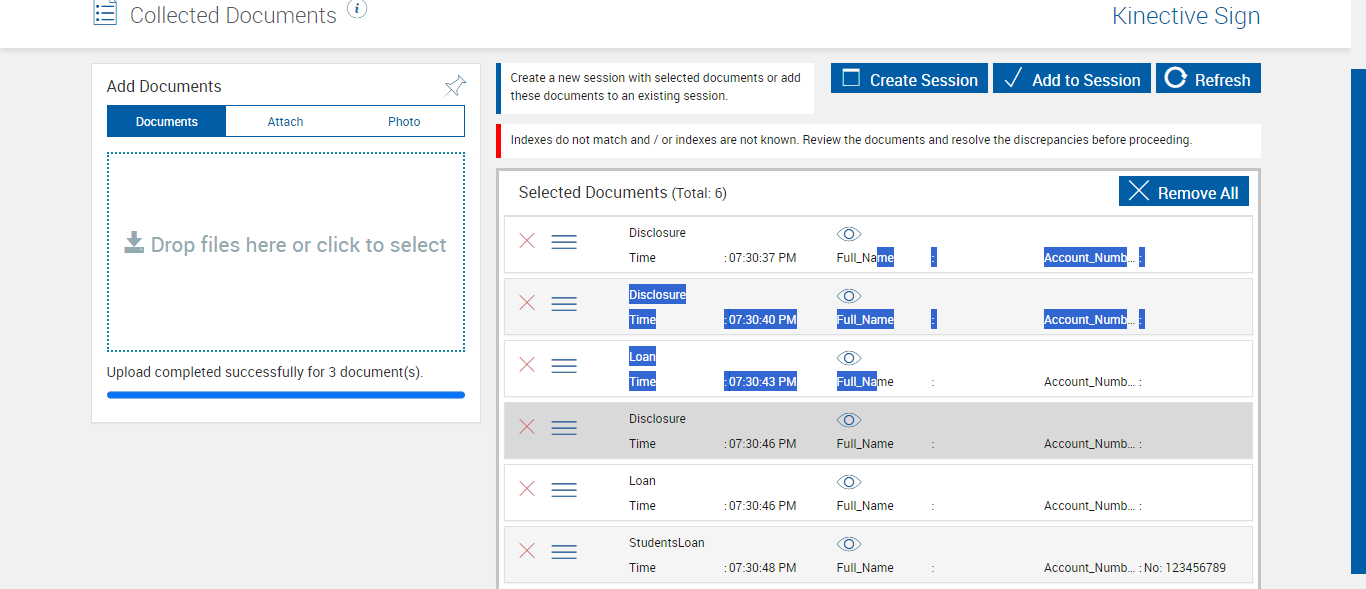Screen dimensions: 1366x589
Task: Delete the StudentsLoan document using X icon
Action: [x=527, y=551]
